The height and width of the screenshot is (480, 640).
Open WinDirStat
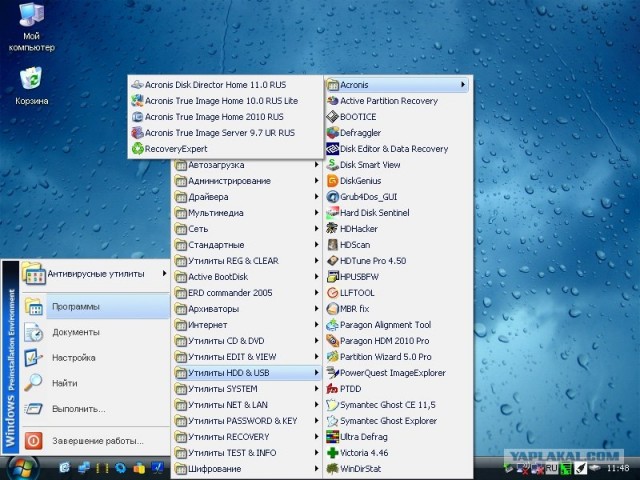pos(398,469)
